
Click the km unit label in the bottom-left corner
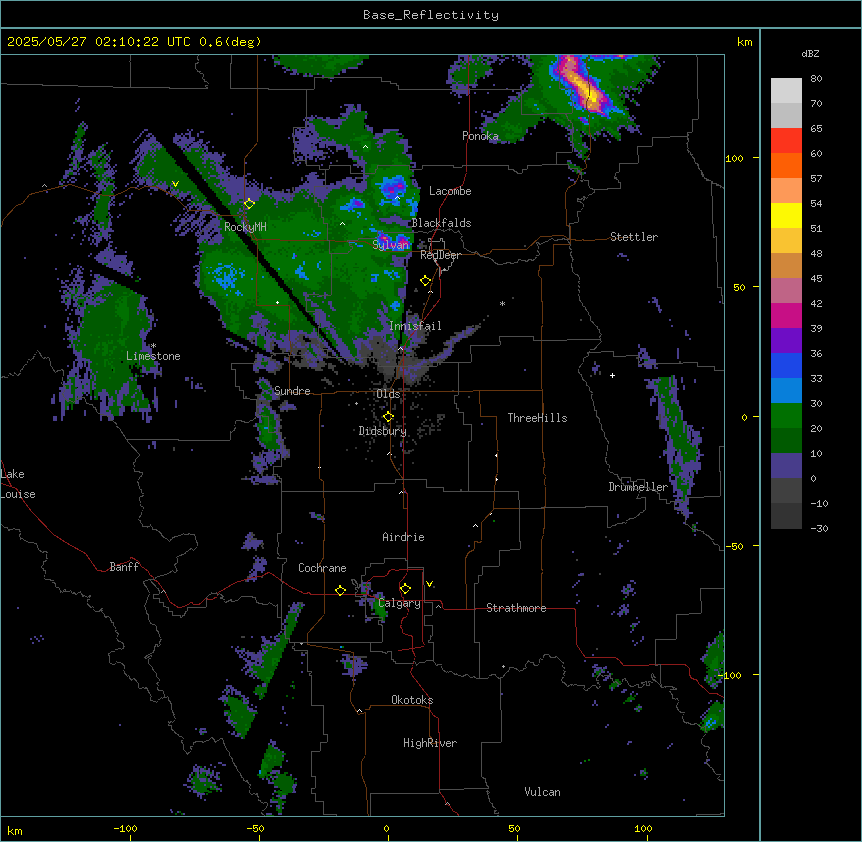(15, 830)
